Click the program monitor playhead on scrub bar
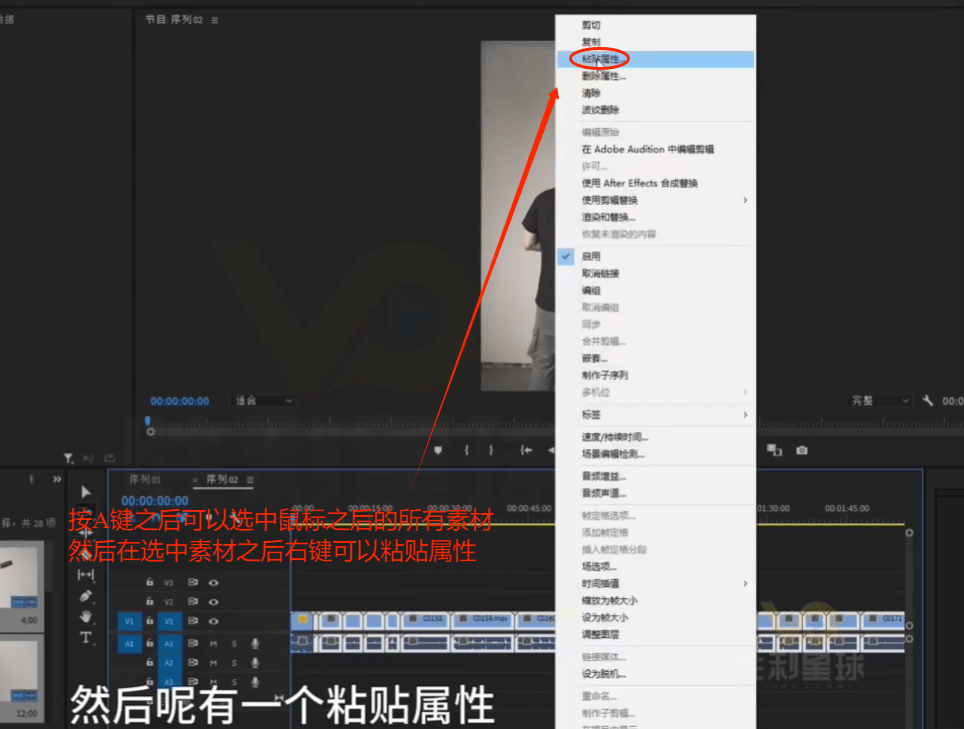 [x=148, y=421]
